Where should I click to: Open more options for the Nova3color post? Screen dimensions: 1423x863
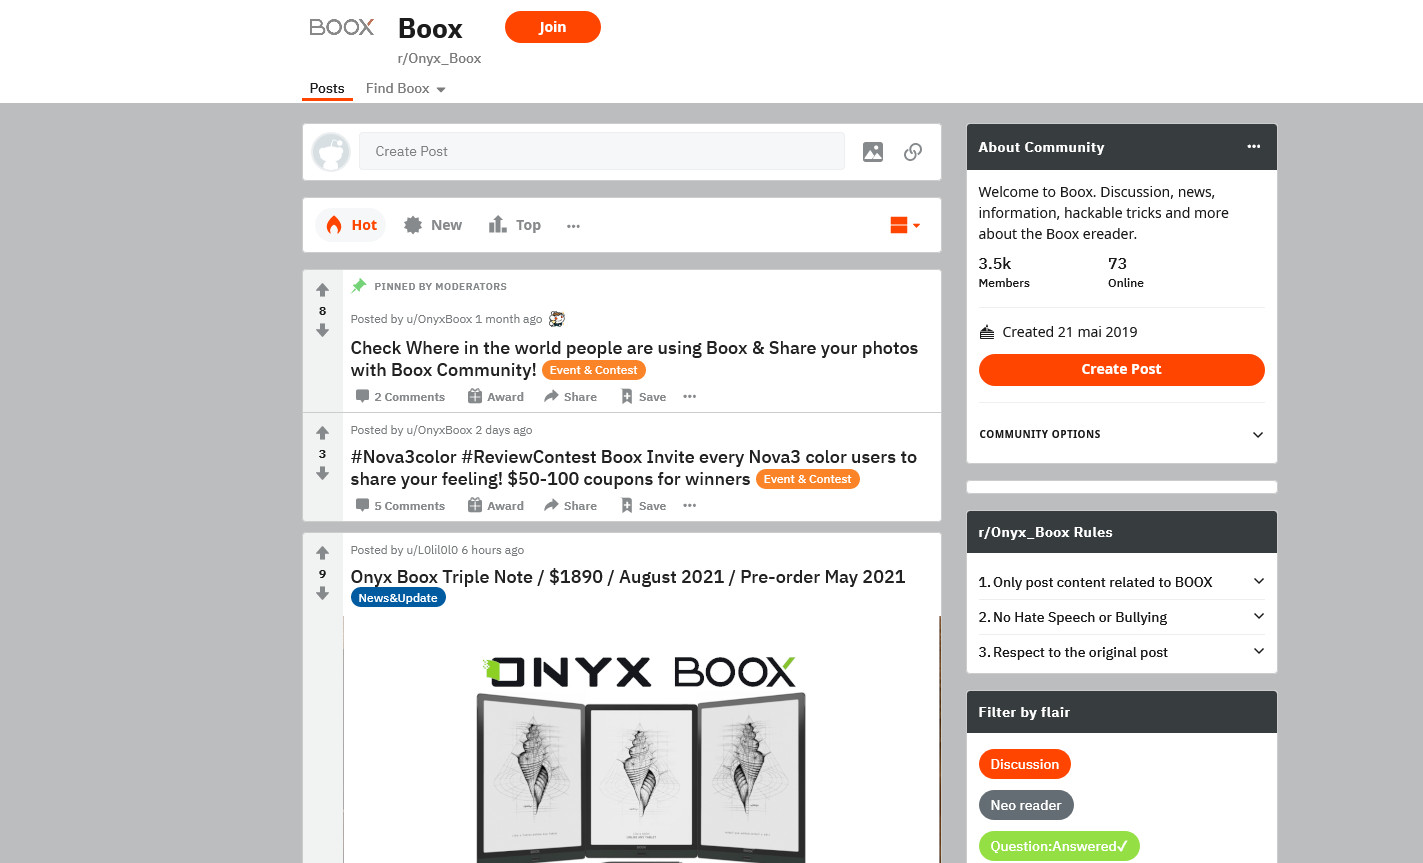pyautogui.click(x=689, y=506)
